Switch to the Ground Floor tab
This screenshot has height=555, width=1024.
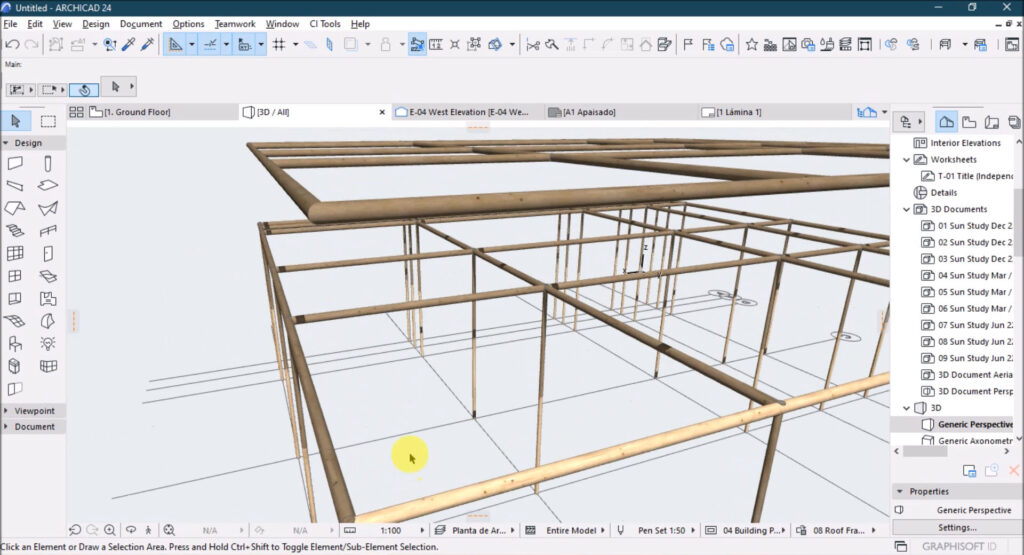pos(137,112)
